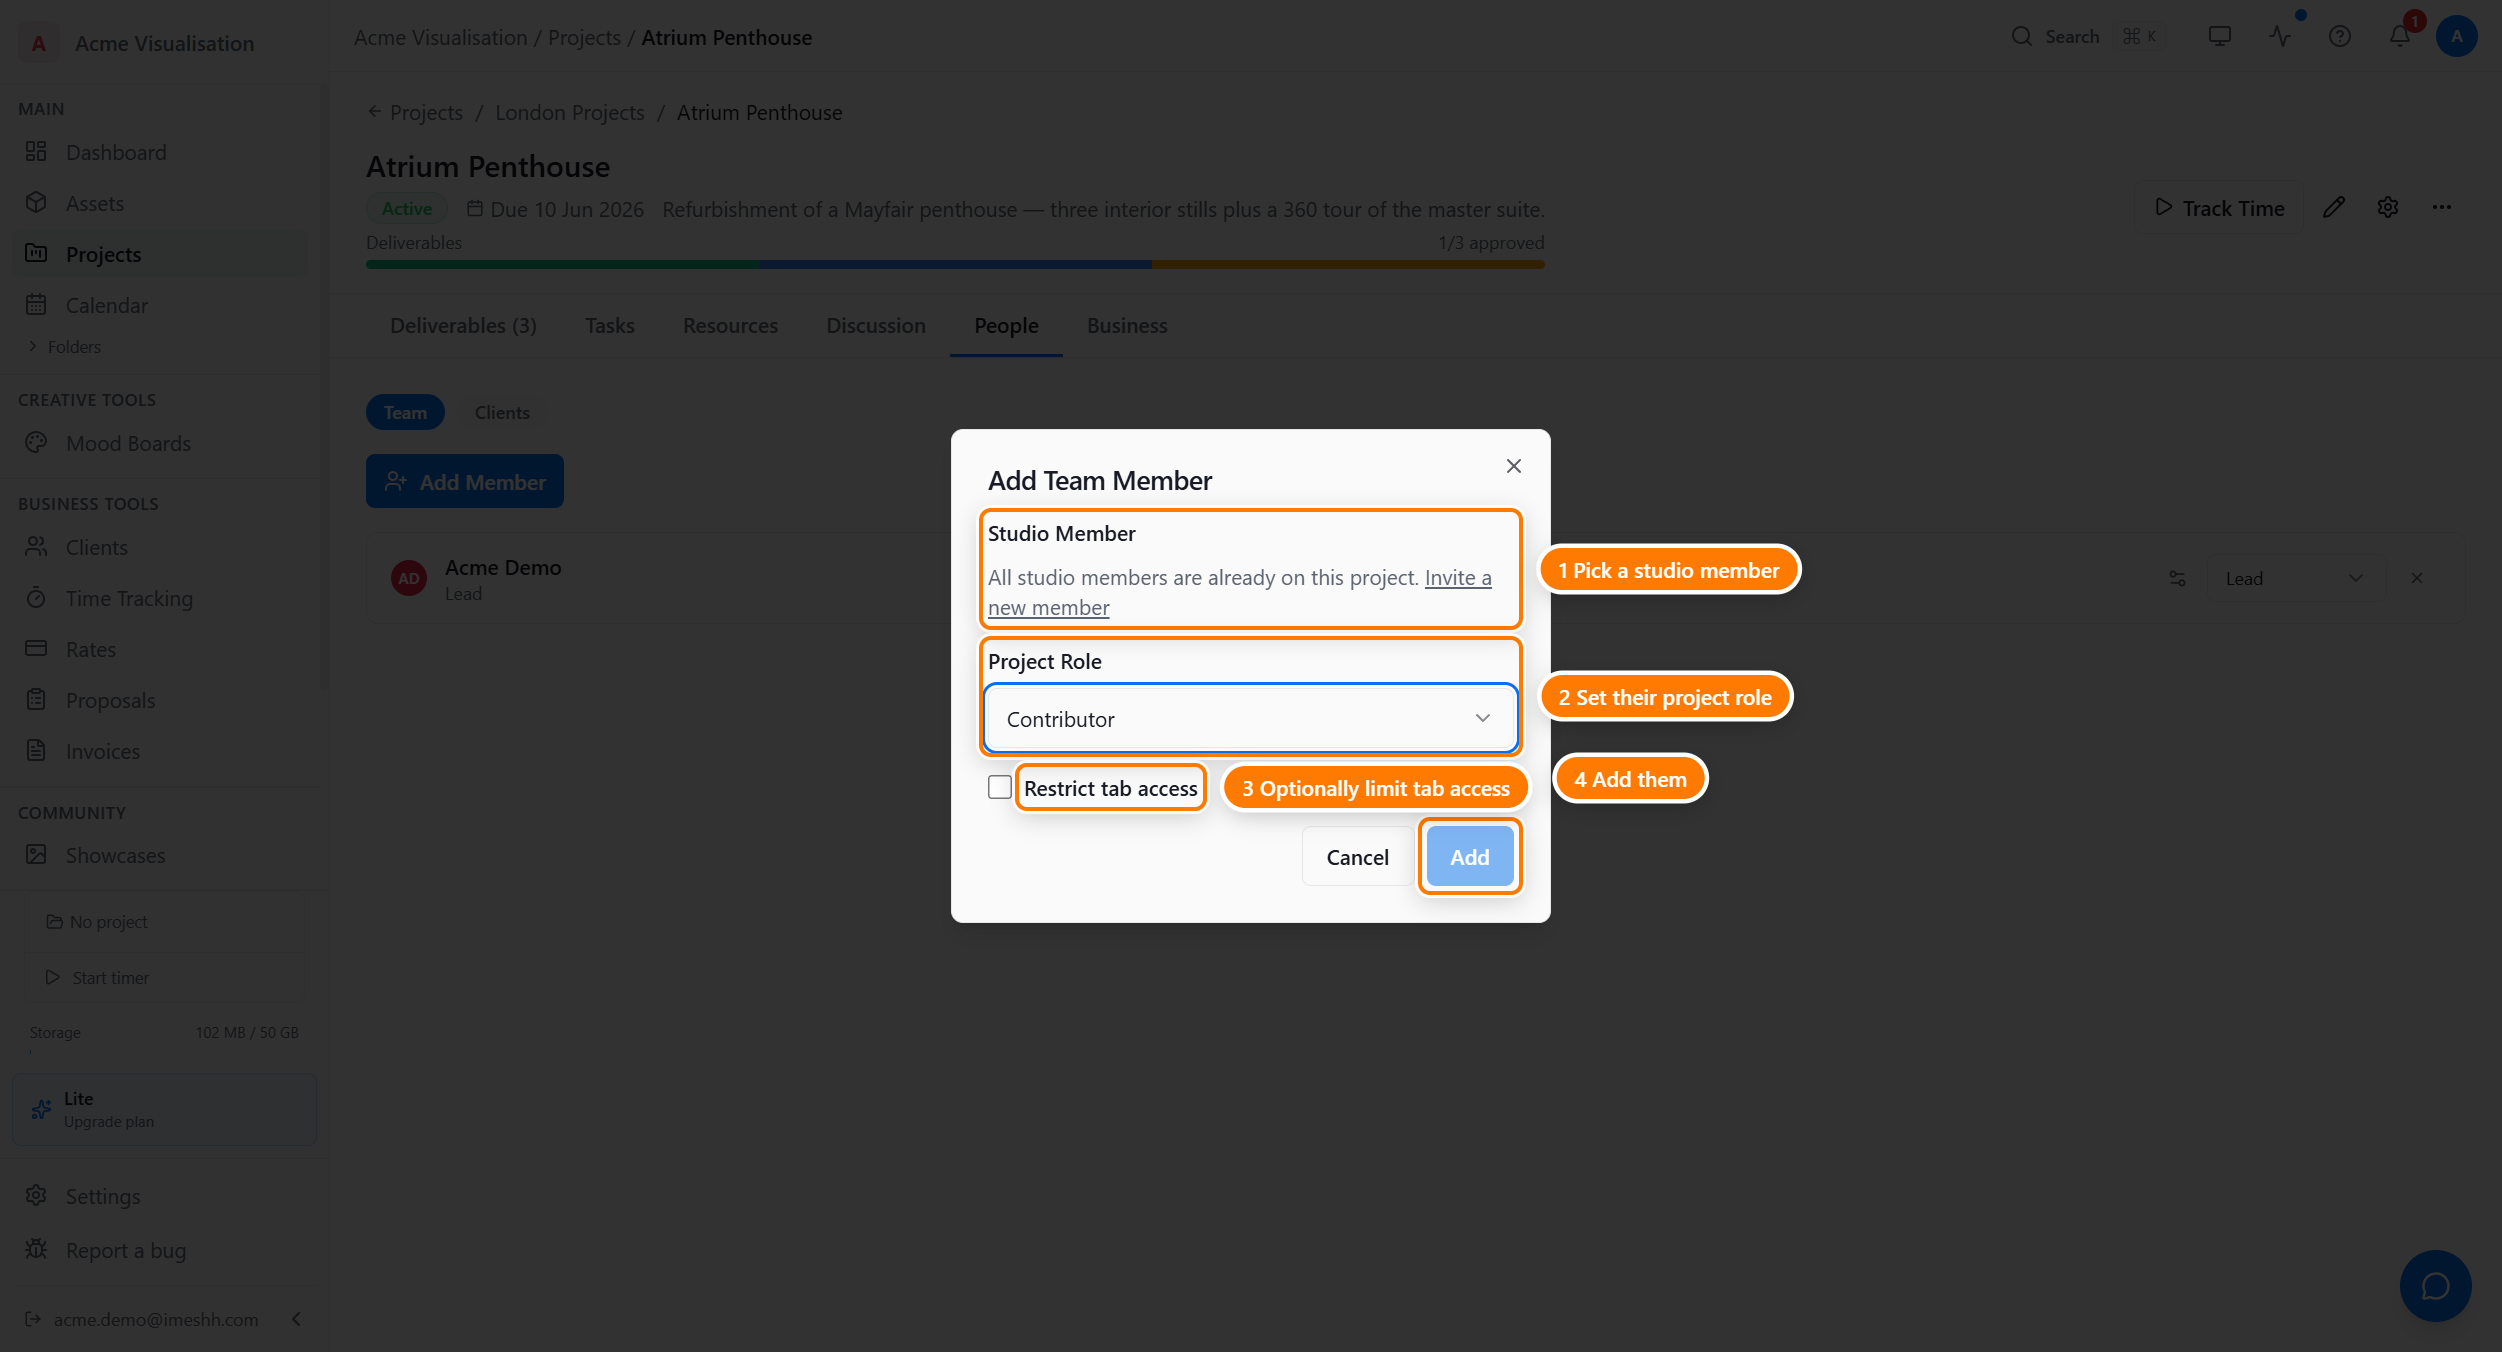Collapse the sidebar with the chevron

[x=296, y=1319]
